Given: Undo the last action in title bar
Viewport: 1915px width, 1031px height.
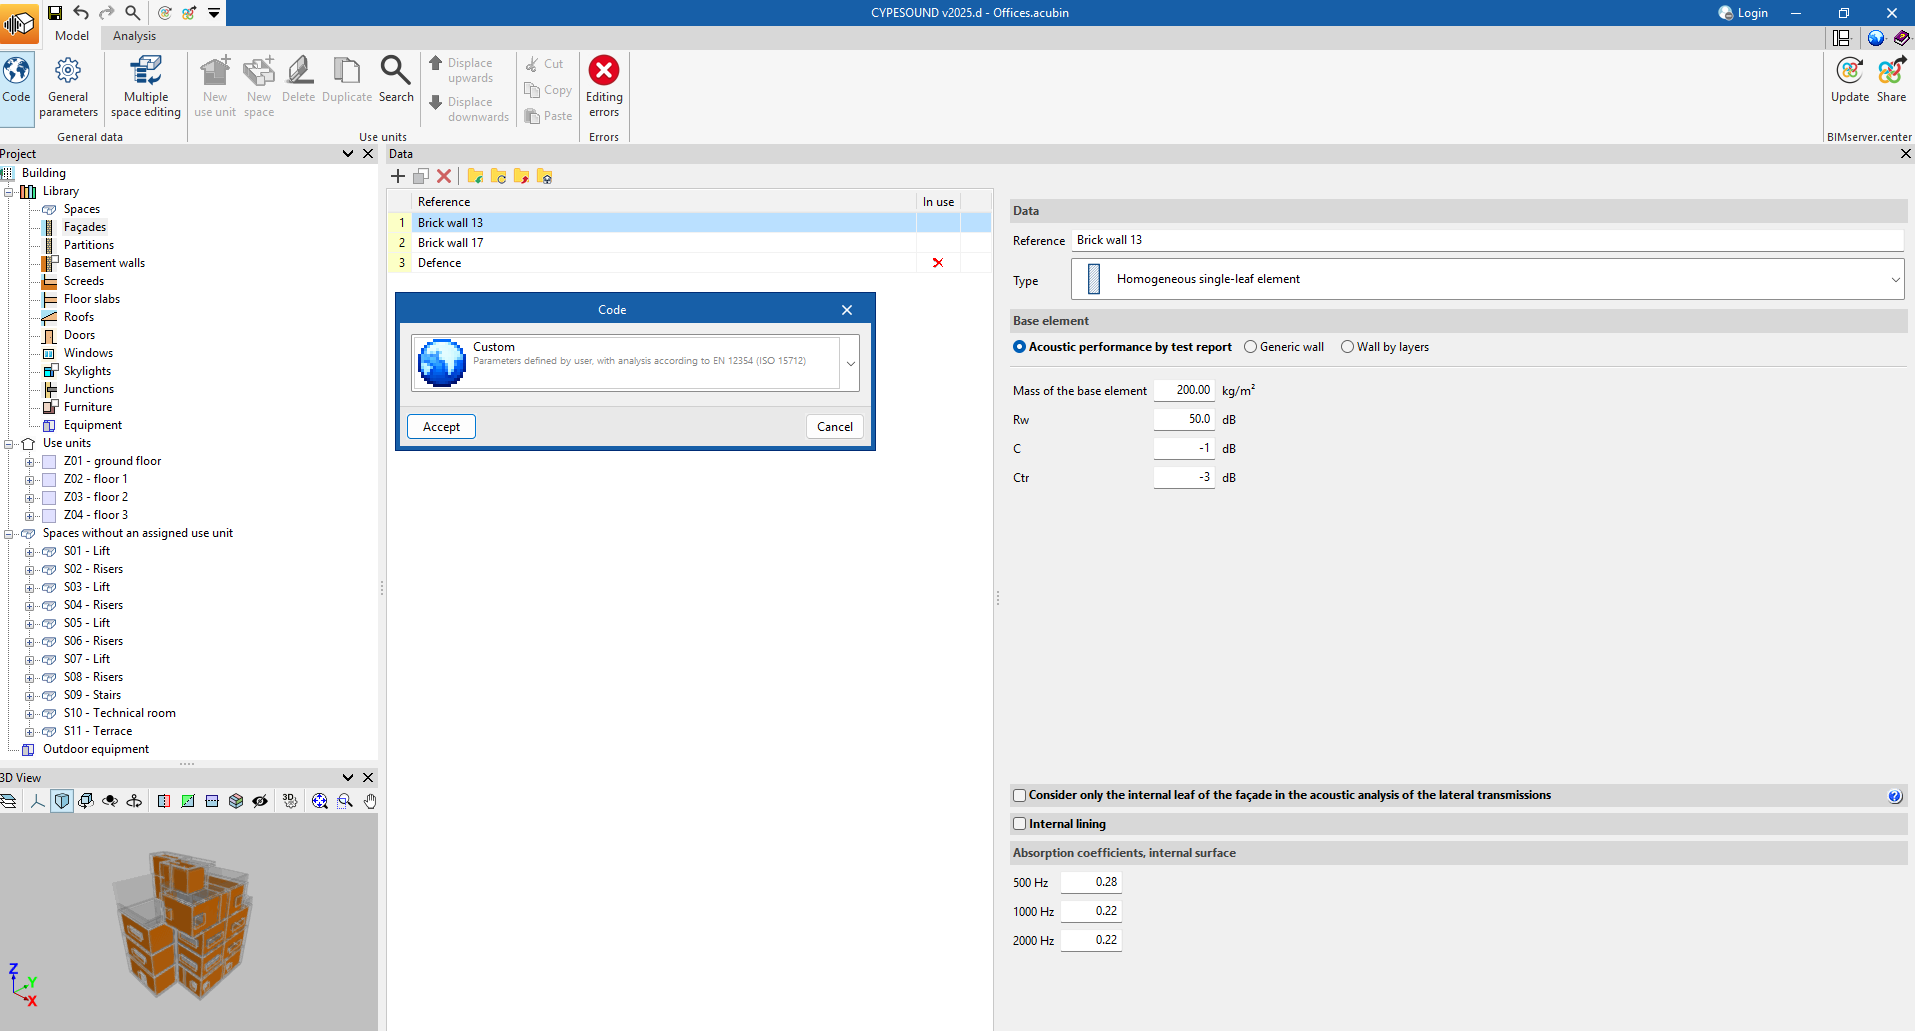Looking at the screenshot, I should [x=81, y=13].
